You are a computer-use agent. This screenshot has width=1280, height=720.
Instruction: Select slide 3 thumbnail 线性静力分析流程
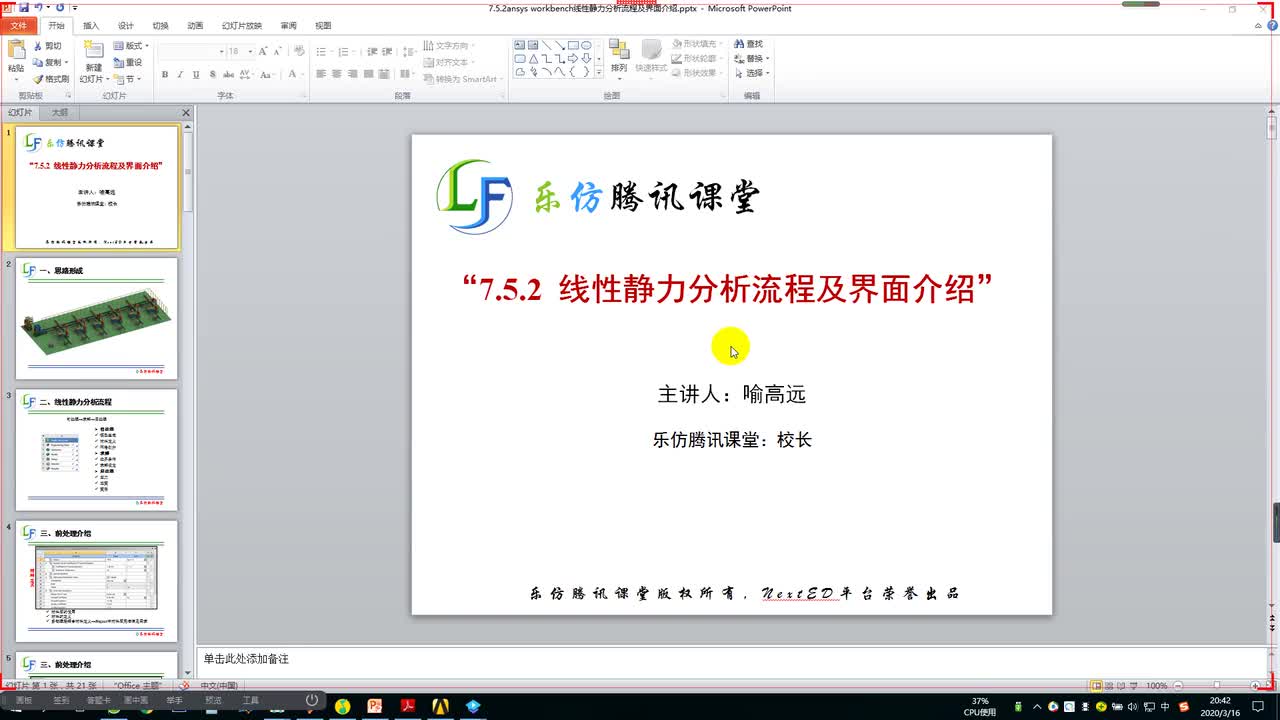[x=97, y=450]
